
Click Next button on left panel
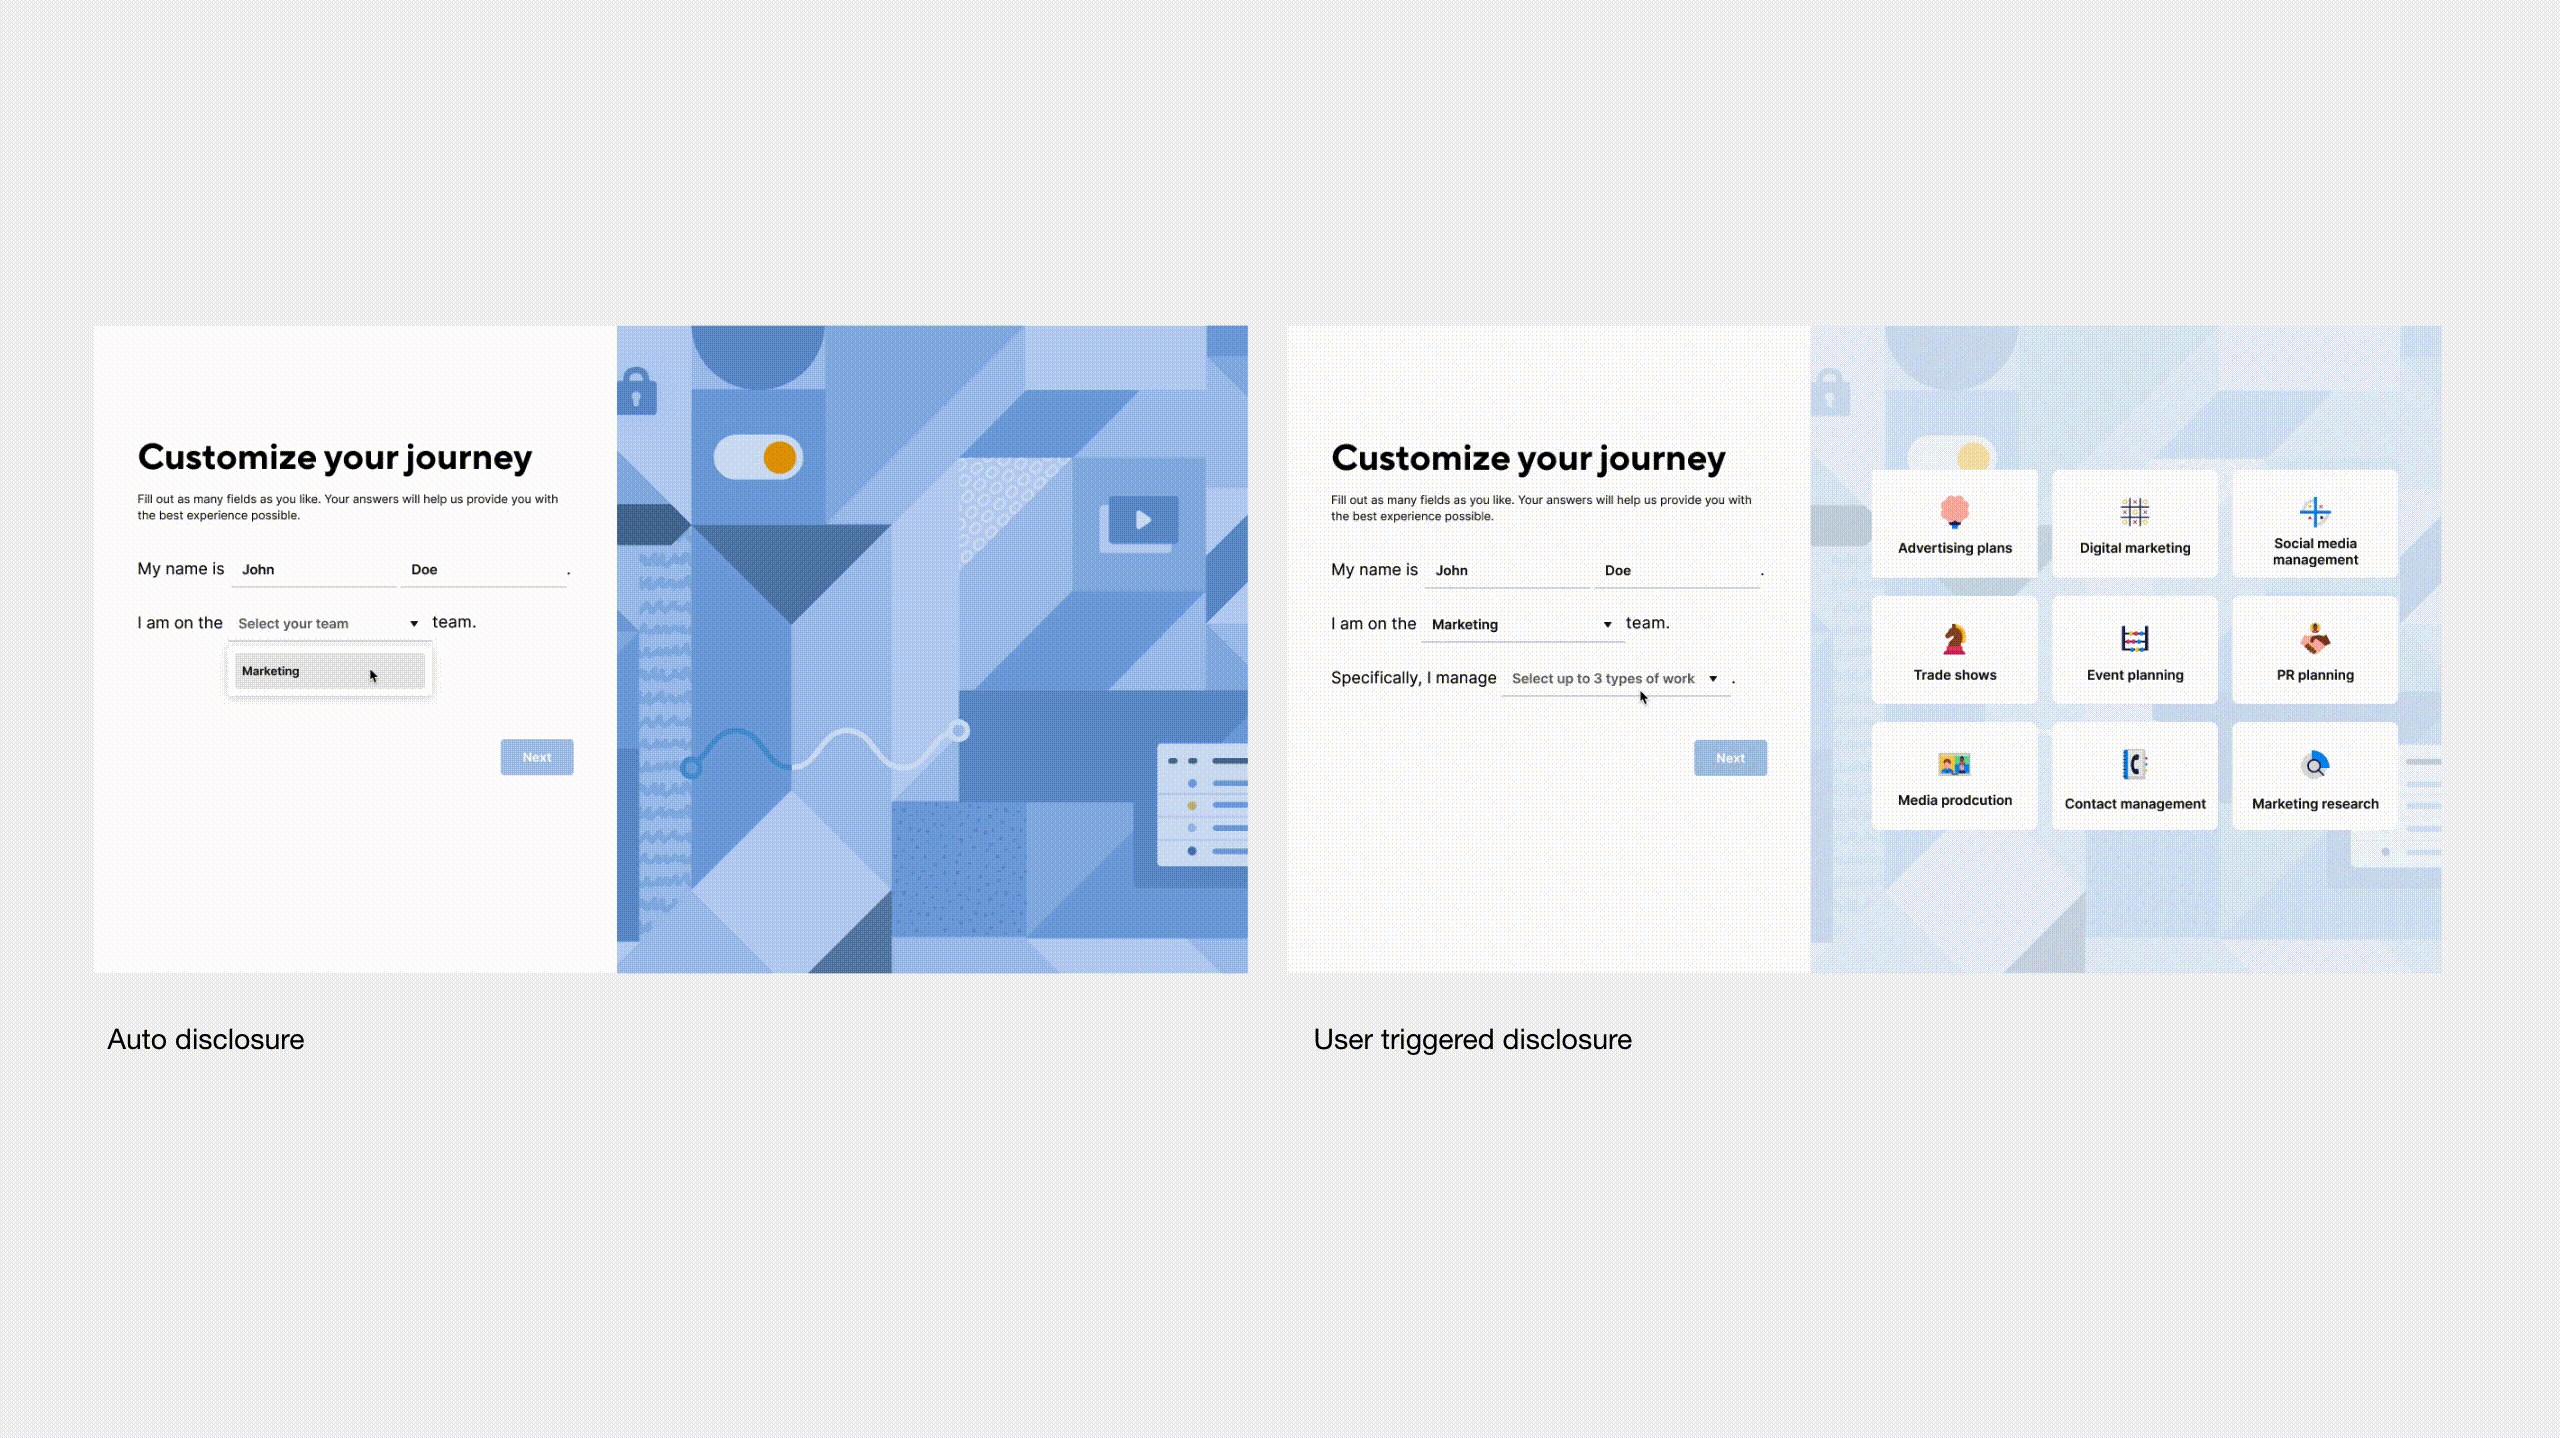coord(536,756)
